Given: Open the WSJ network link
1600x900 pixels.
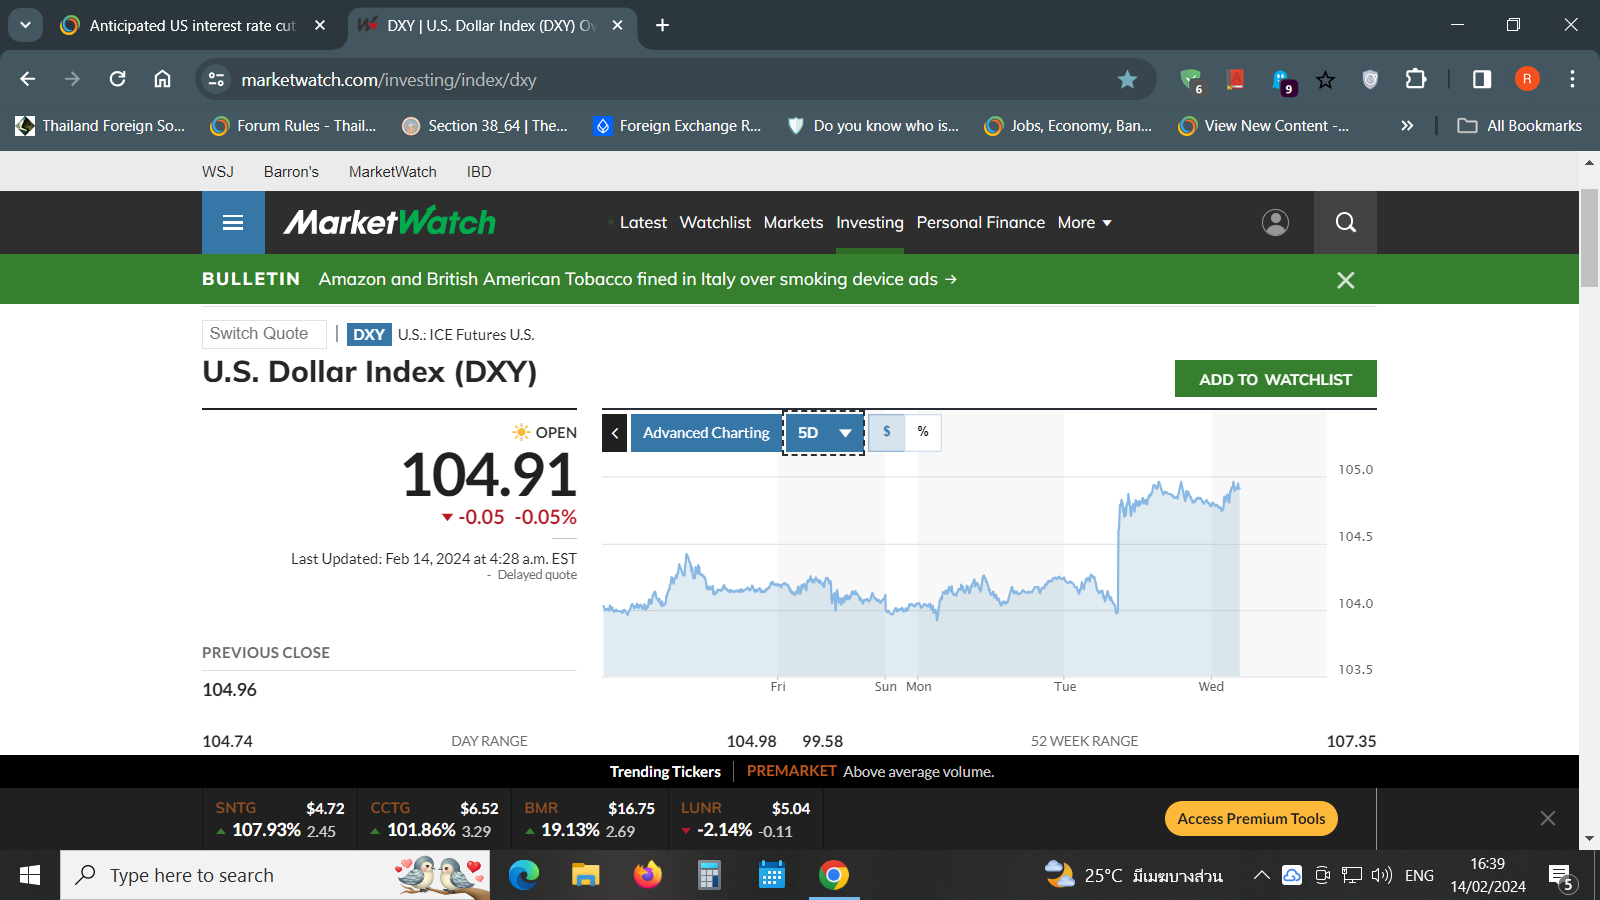Looking at the screenshot, I should click(218, 172).
